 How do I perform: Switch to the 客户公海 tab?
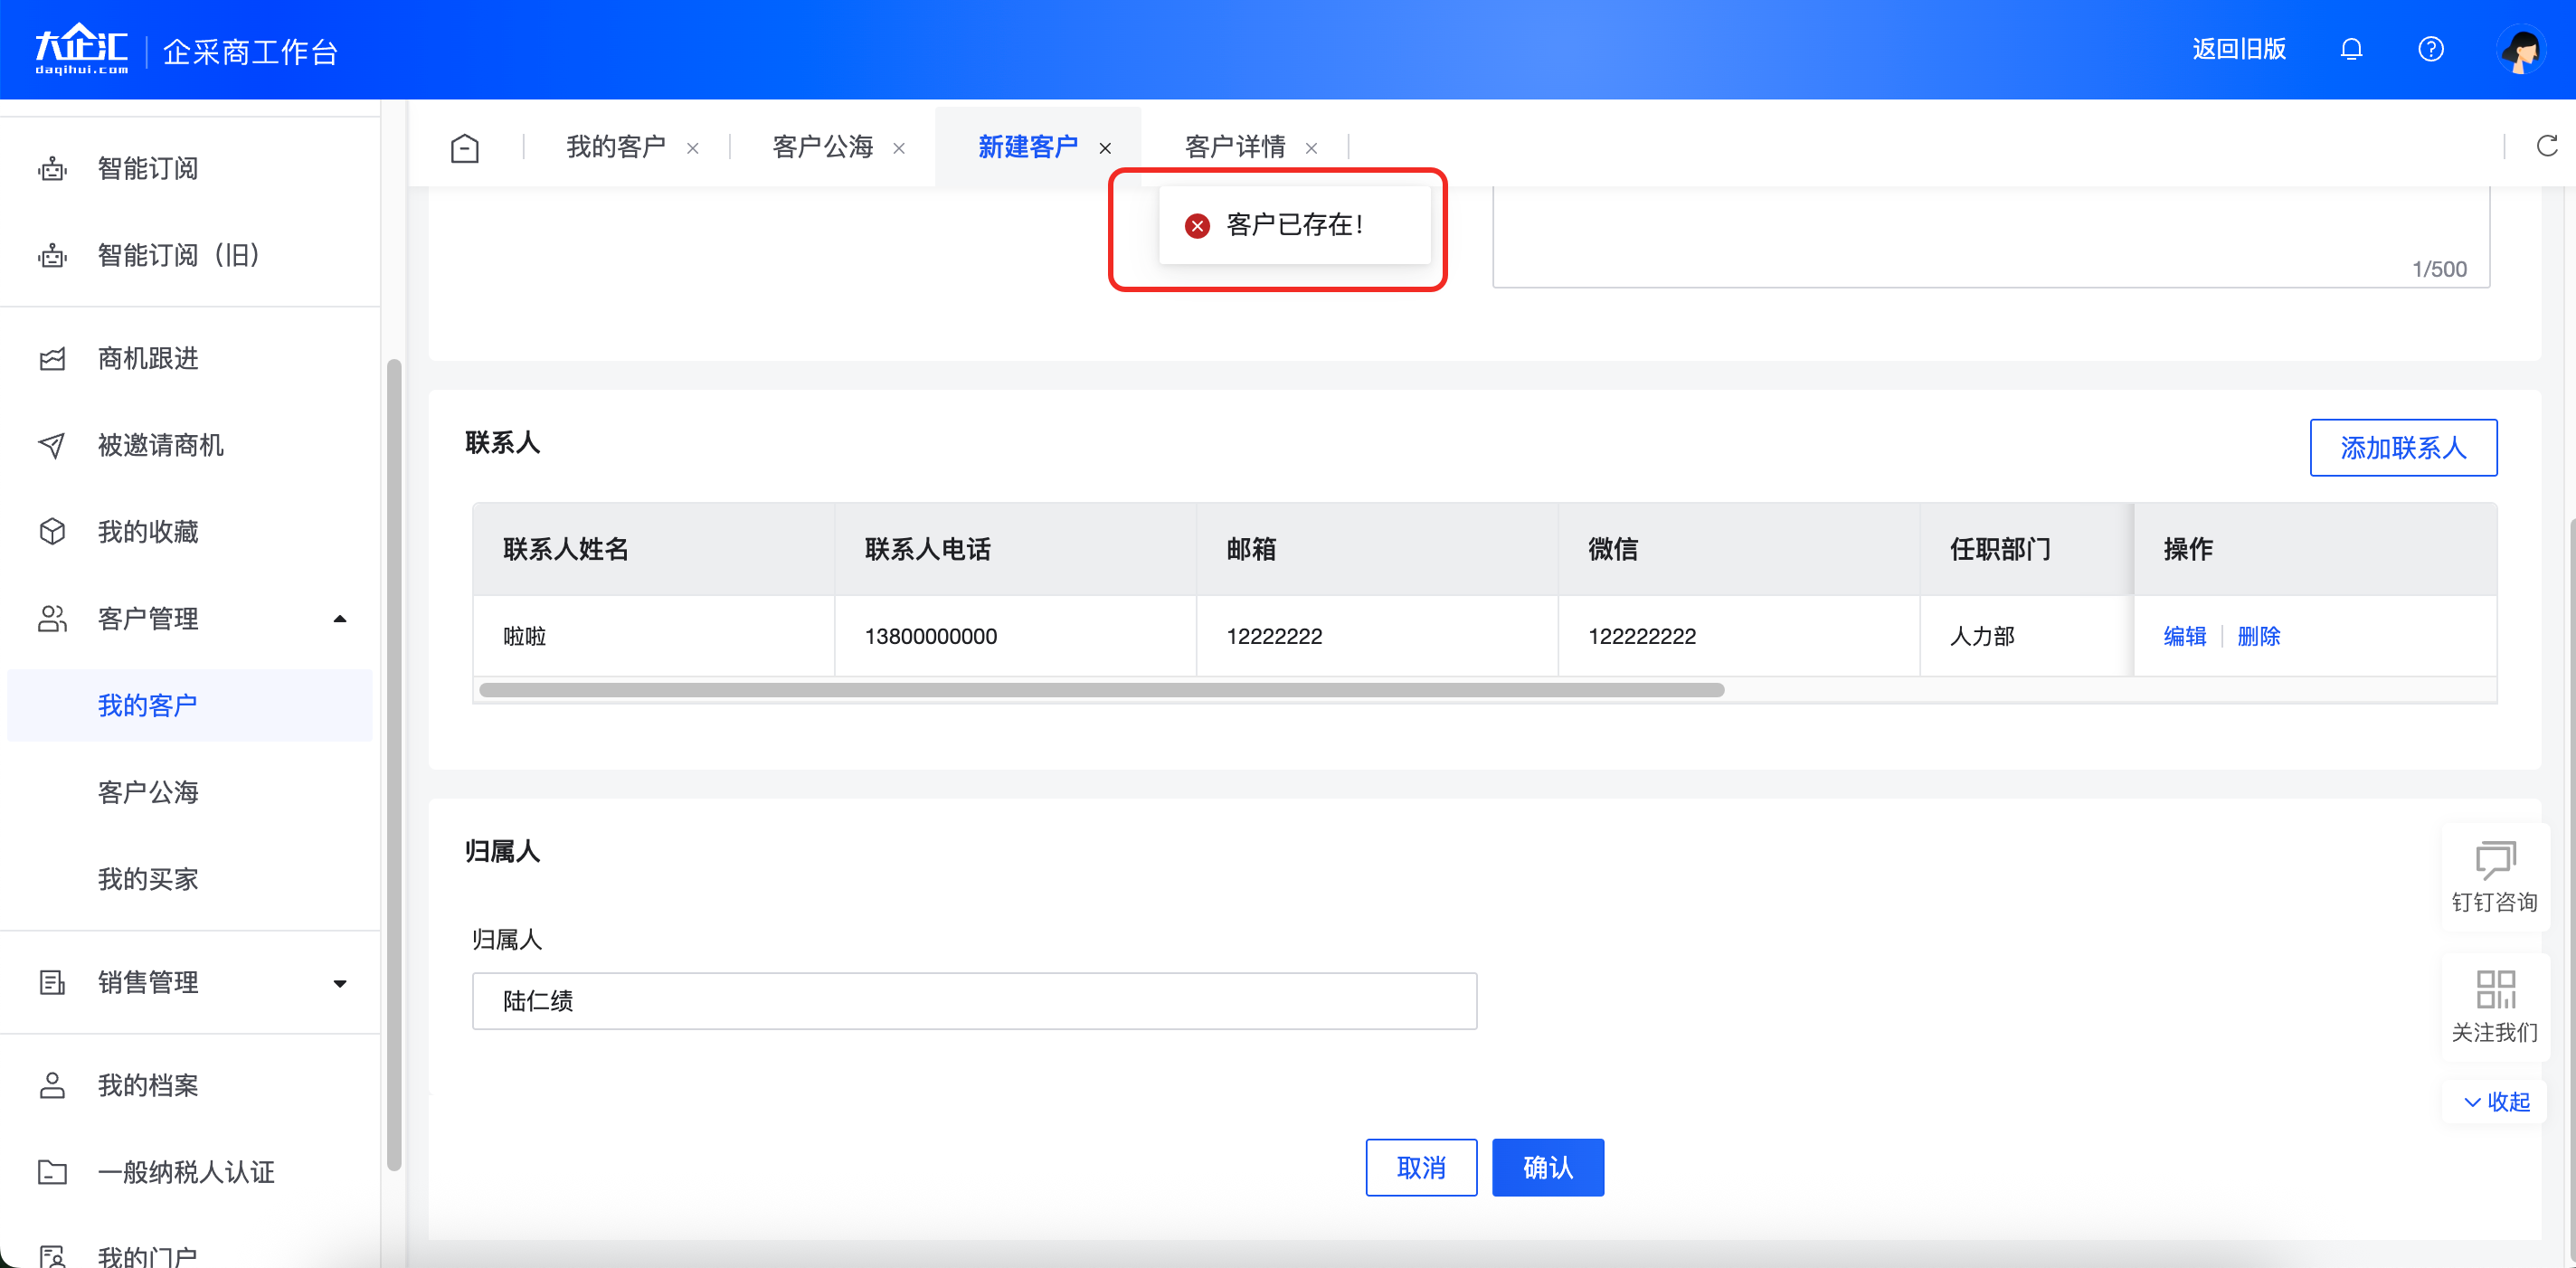click(823, 147)
